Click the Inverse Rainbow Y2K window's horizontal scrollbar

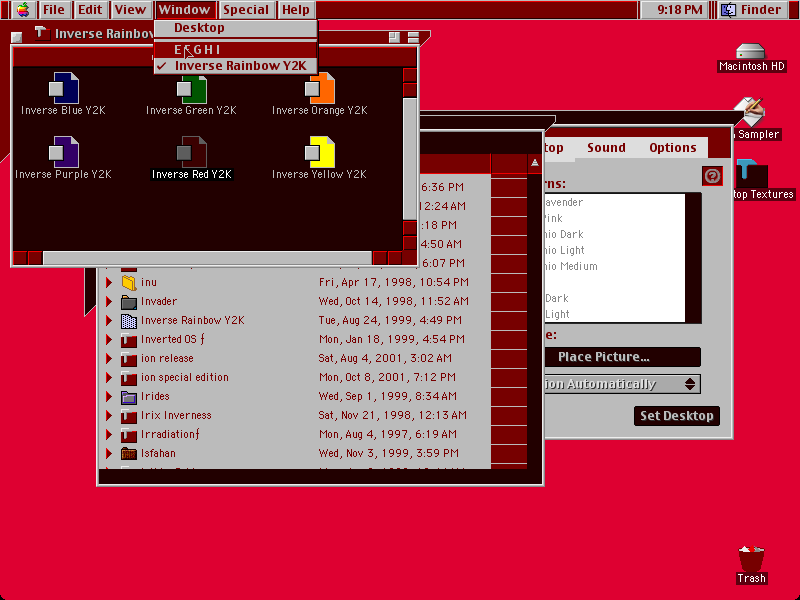tap(207, 258)
